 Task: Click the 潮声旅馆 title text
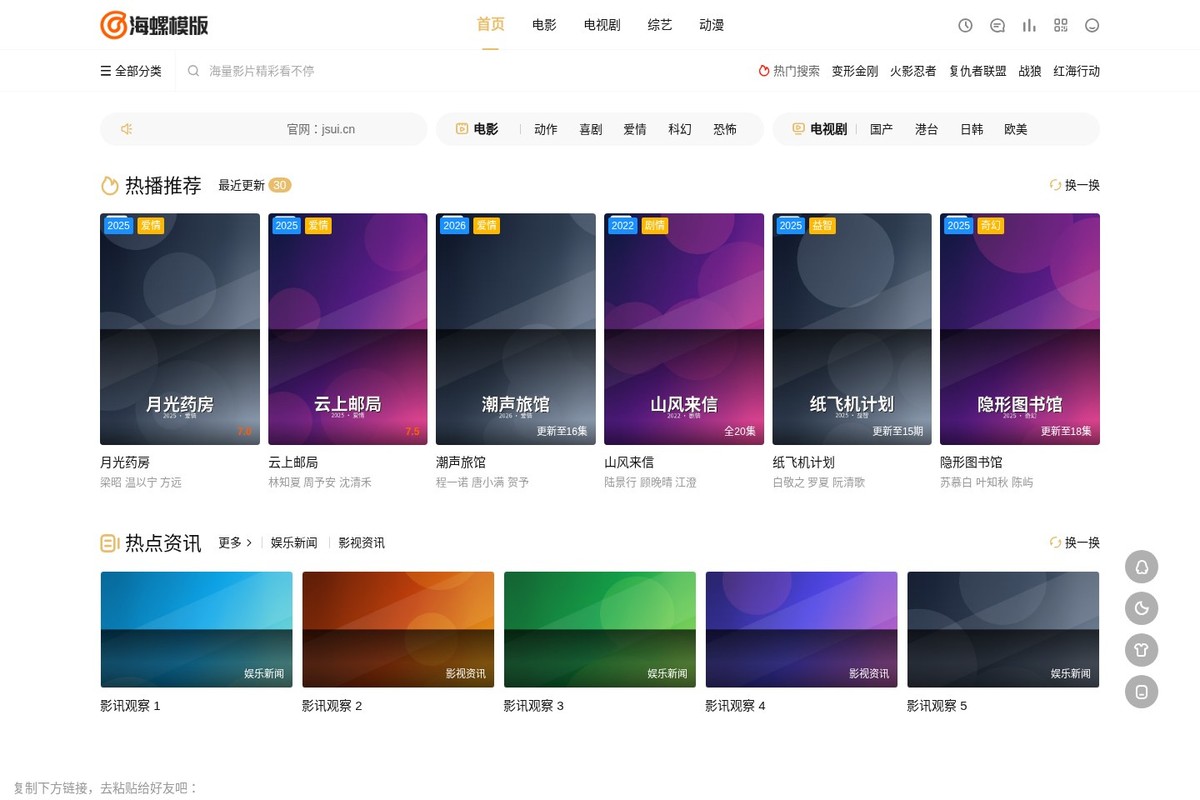click(x=461, y=462)
